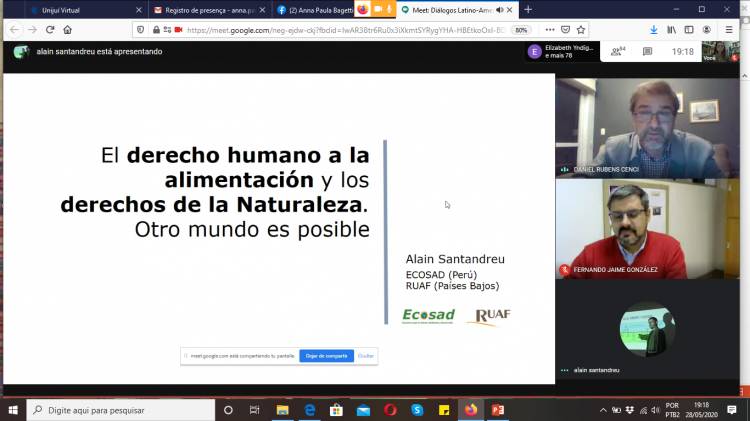750x421 pixels.
Task: Open the Meet participants list icon
Action: click(617, 51)
